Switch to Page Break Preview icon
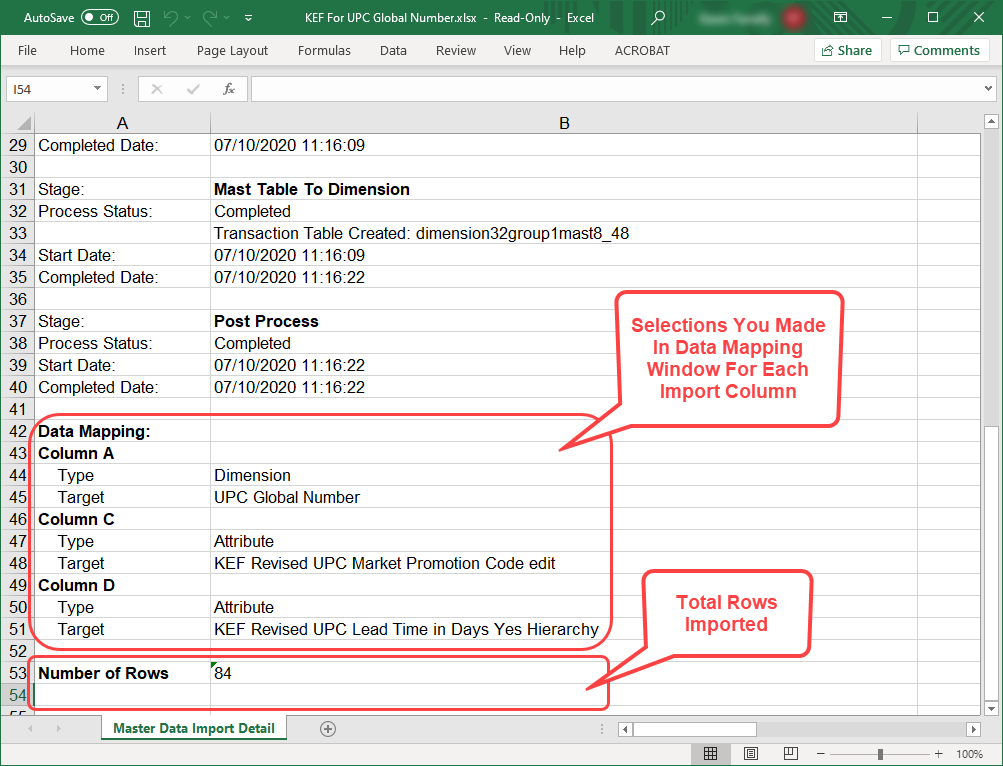This screenshot has width=1003, height=766. [789, 754]
